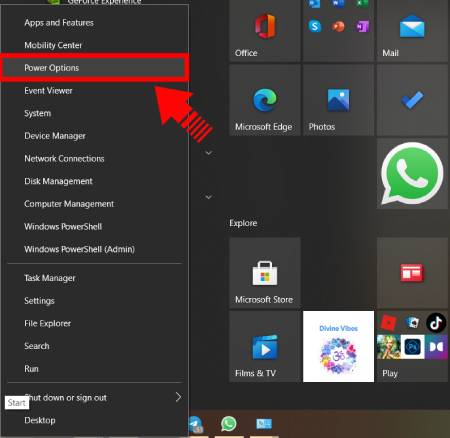450x438 pixels.
Task: Open Dolby icon in the Play group
Action: click(x=436, y=347)
